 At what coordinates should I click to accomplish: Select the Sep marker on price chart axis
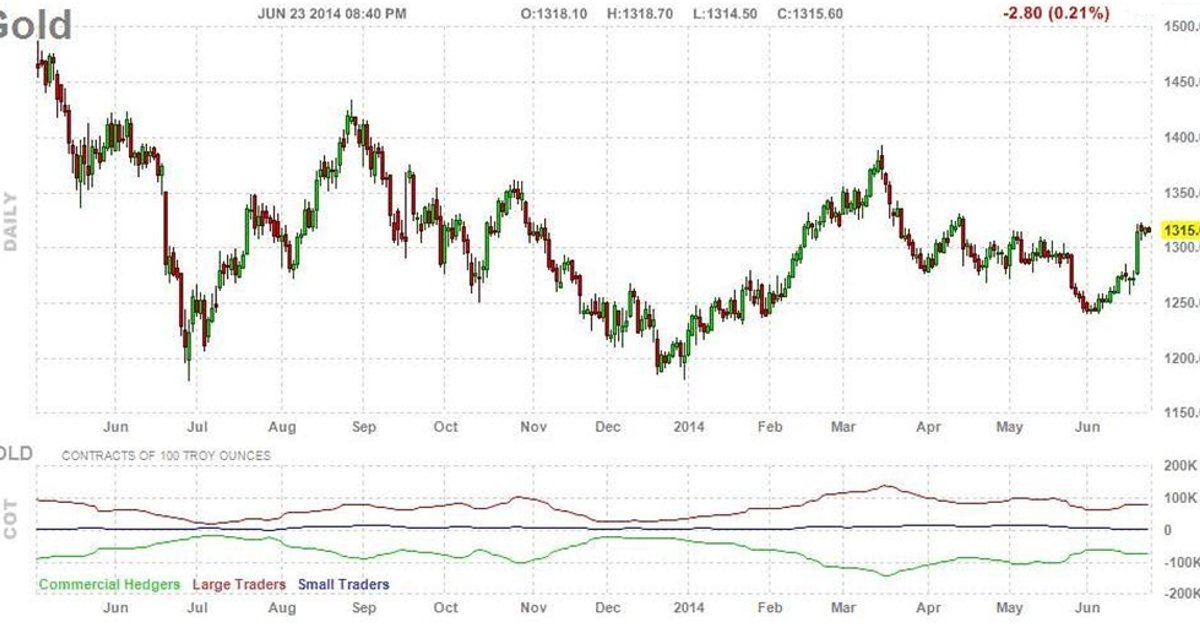tap(364, 427)
